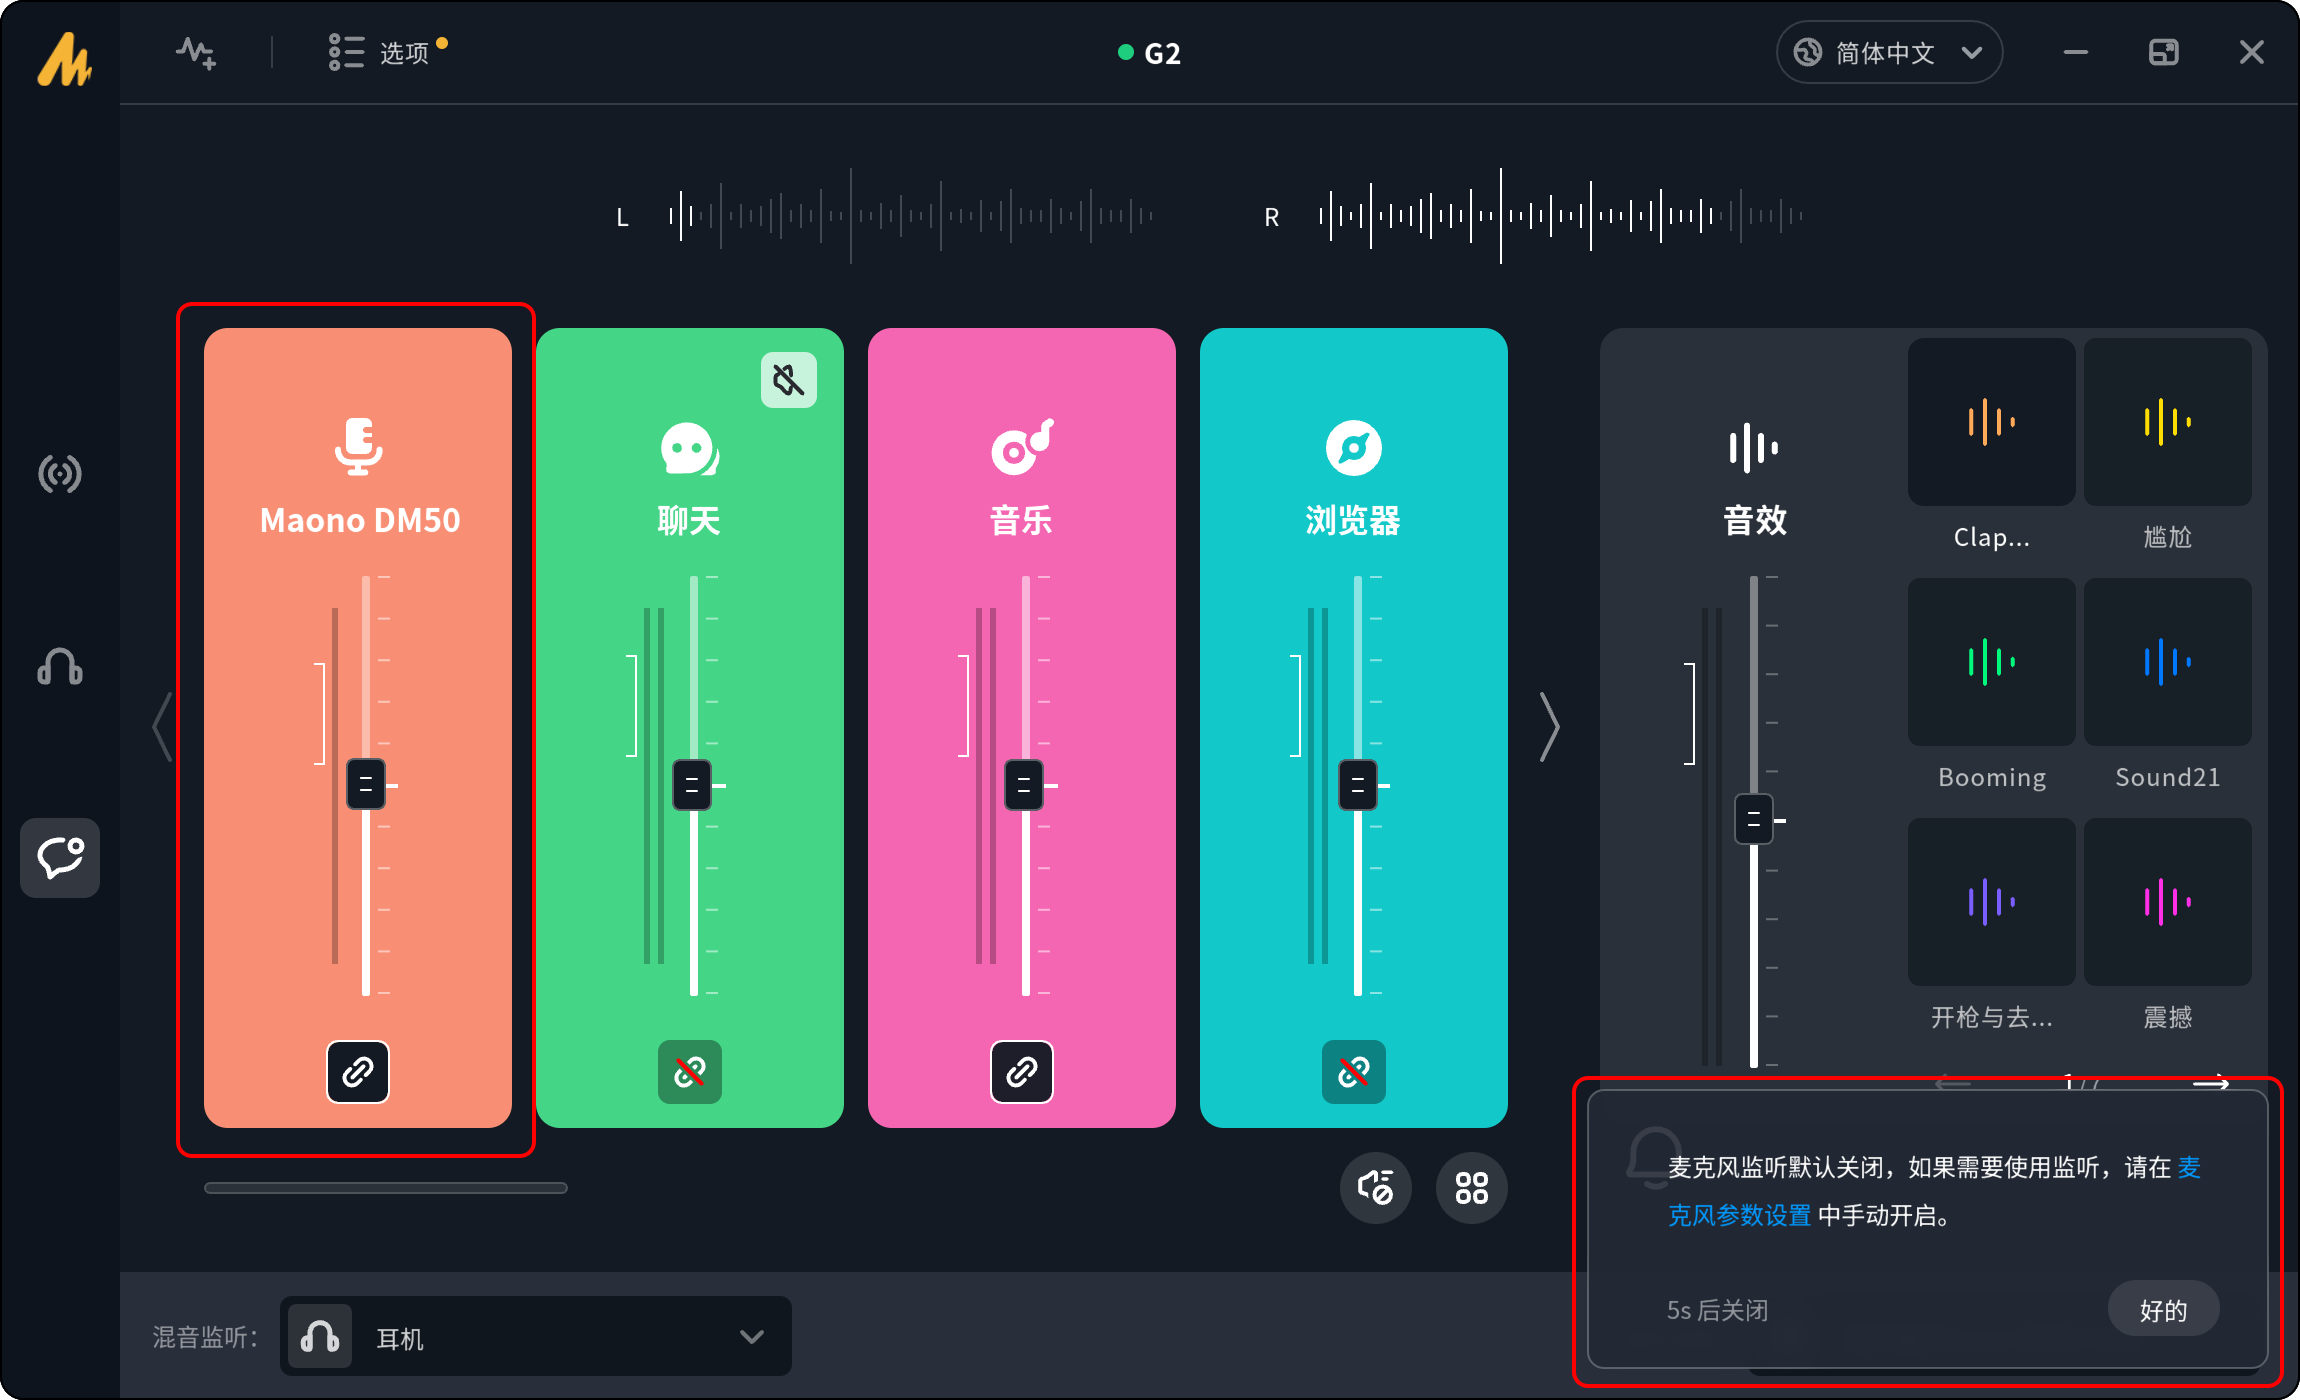
Task: Open the broadcast signal sidebar icon
Action: (60, 474)
